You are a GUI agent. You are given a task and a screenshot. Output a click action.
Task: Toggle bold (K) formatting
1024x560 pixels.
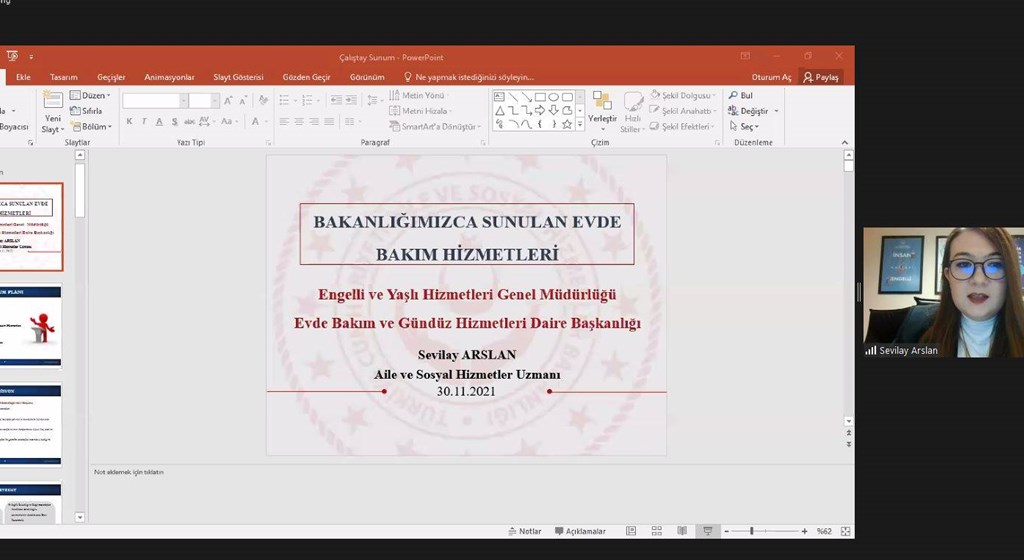point(129,121)
